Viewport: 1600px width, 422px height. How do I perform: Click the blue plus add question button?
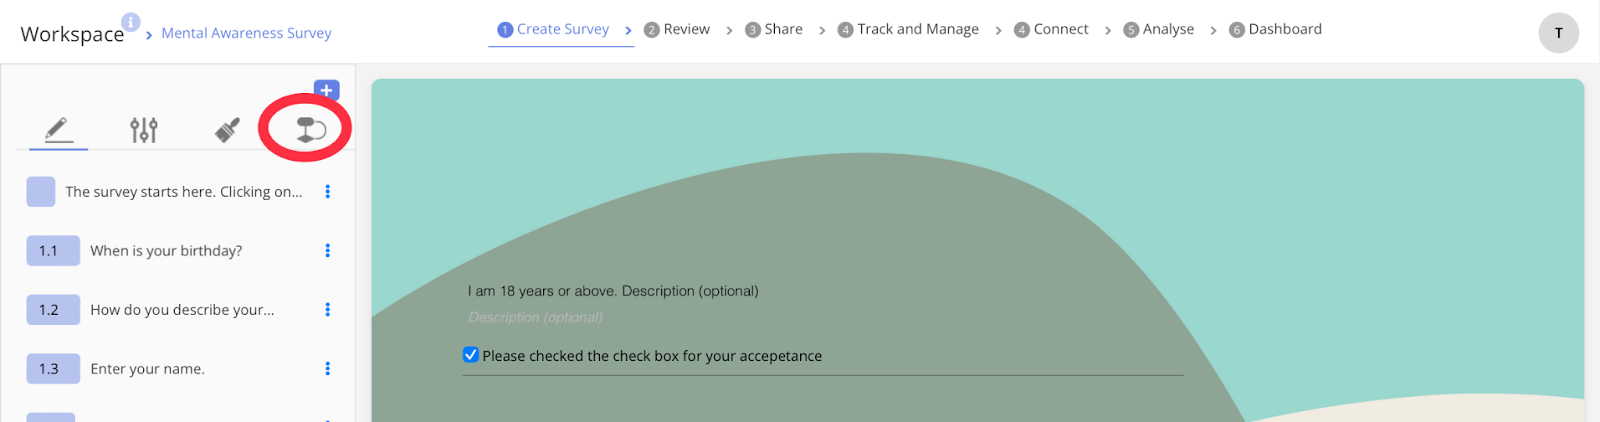point(326,90)
